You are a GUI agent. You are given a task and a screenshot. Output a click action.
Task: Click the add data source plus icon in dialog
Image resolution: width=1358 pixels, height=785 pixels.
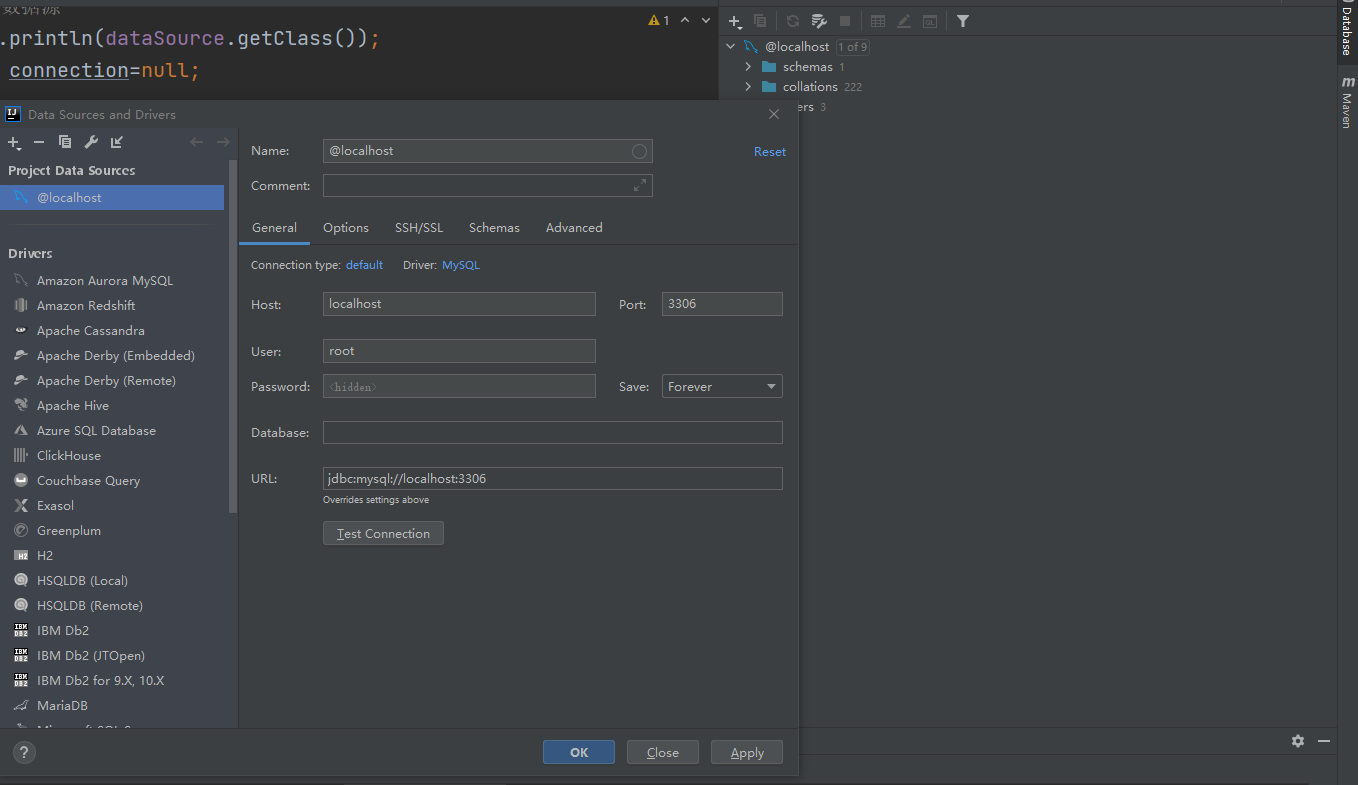tap(14, 143)
